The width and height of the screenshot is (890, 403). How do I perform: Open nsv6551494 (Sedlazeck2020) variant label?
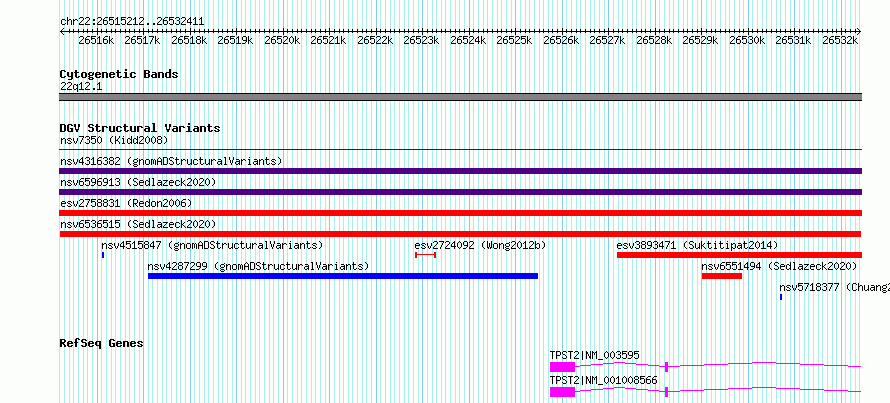pyautogui.click(x=779, y=266)
